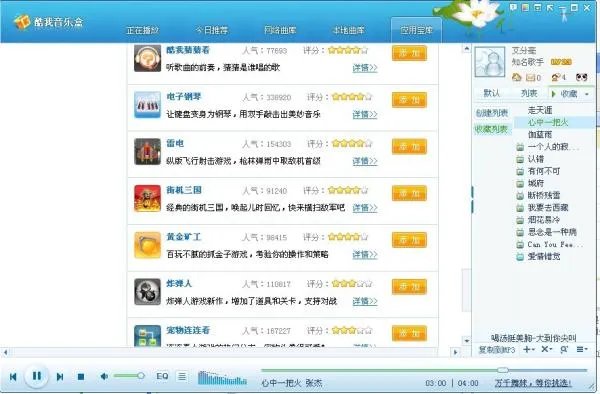Add the 黄金矿工 game
The height and width of the screenshot is (394, 600).
[409, 240]
